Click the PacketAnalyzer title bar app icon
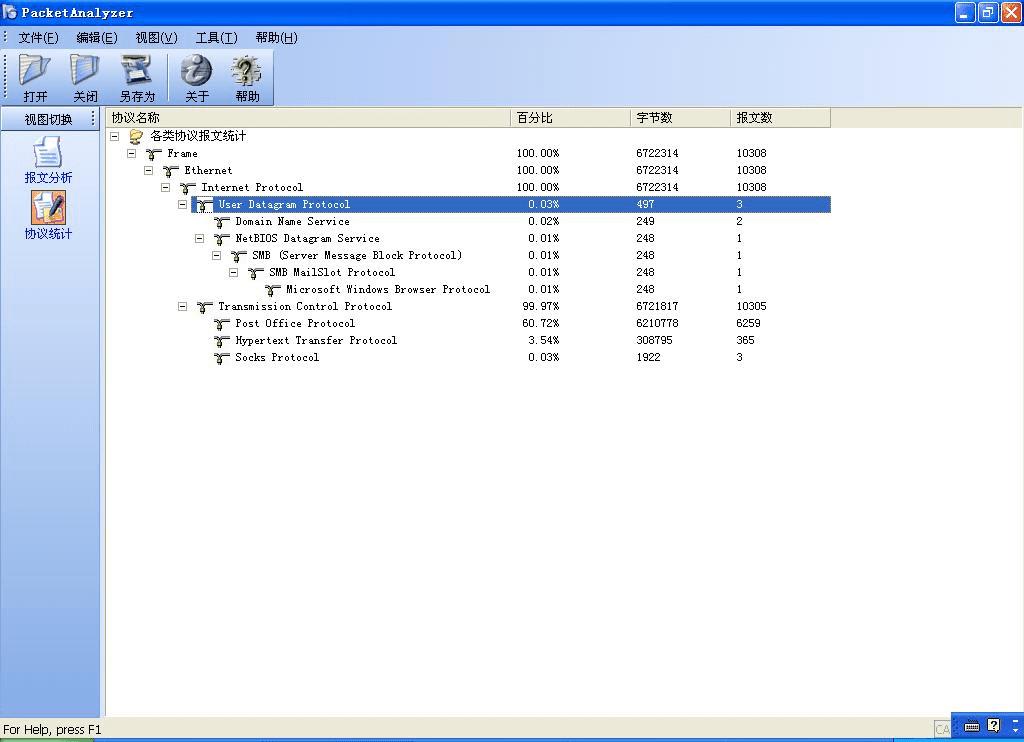Viewport: 1024px width, 742px height. coord(10,12)
